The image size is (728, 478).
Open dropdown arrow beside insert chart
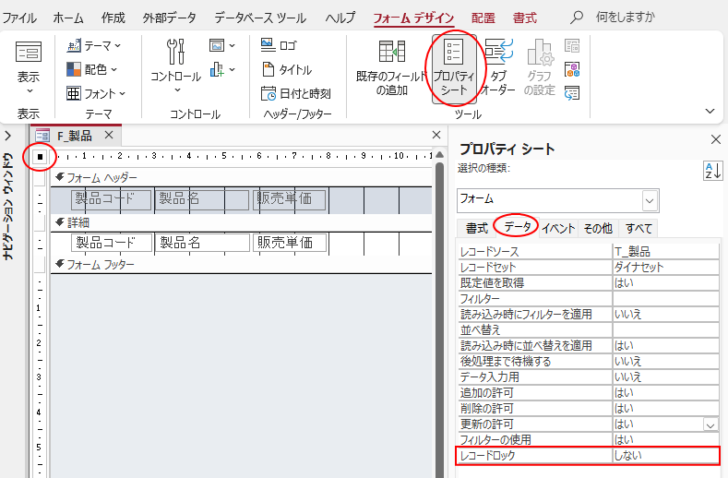tap(232, 70)
